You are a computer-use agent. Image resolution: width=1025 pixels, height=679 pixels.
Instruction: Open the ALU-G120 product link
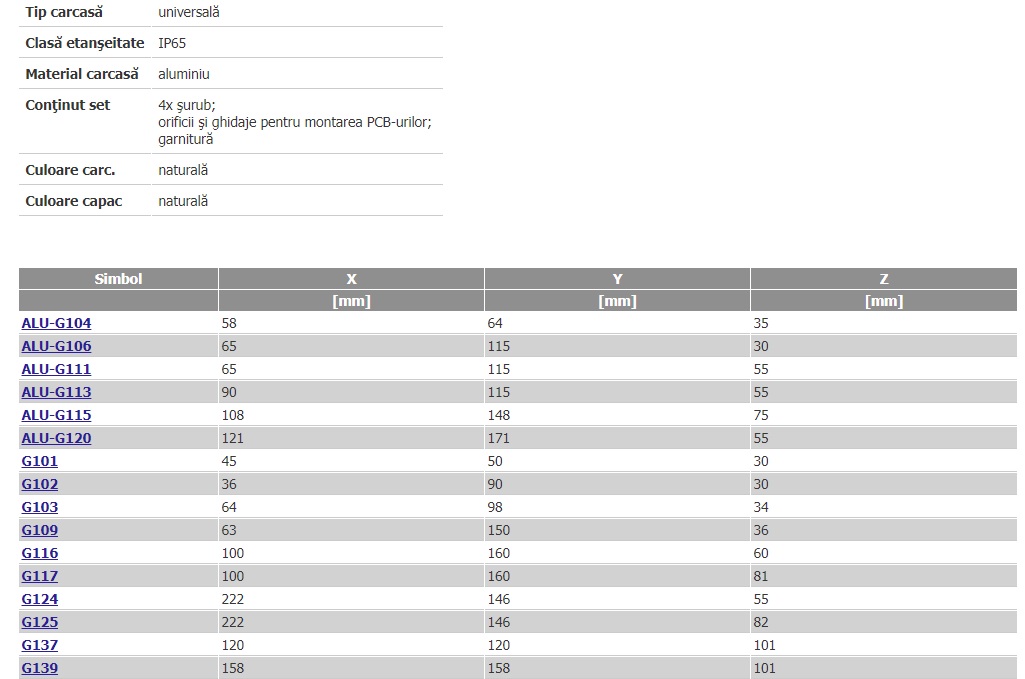pyautogui.click(x=56, y=438)
